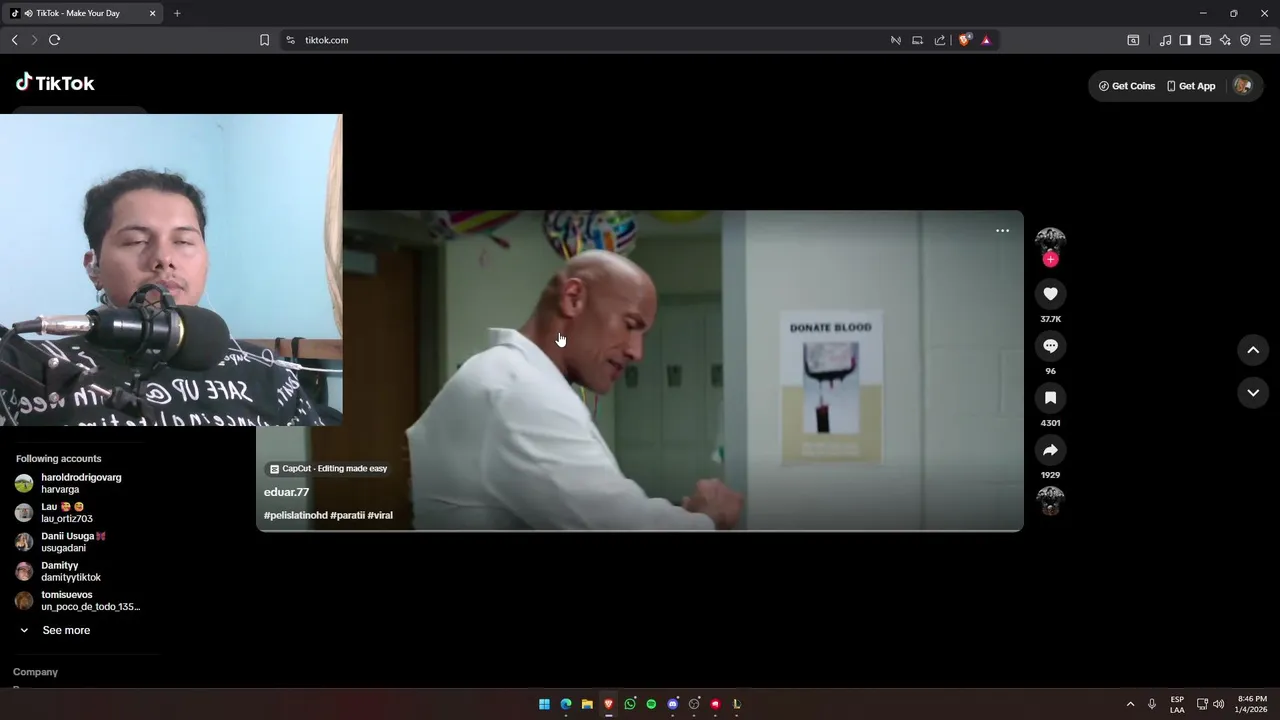Click the Get App button
The image size is (1280, 720).
pos(1191,86)
